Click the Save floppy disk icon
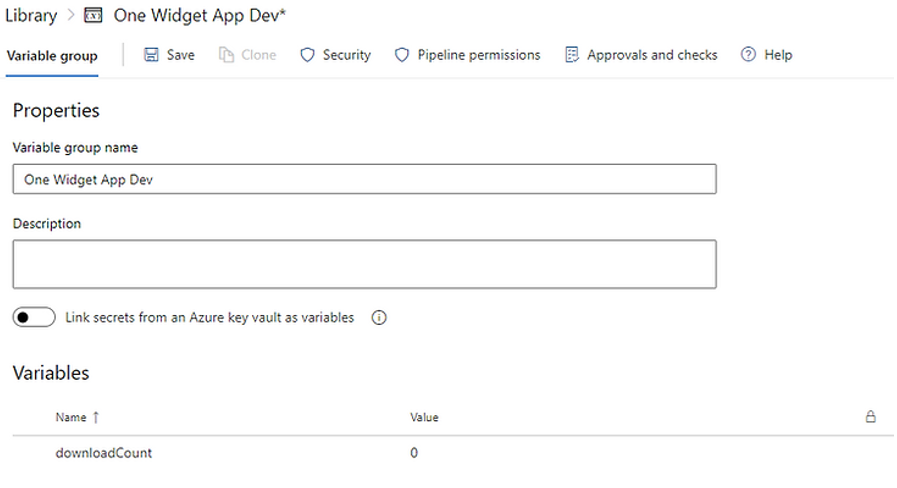Screen dimensions: 897x488 151,55
